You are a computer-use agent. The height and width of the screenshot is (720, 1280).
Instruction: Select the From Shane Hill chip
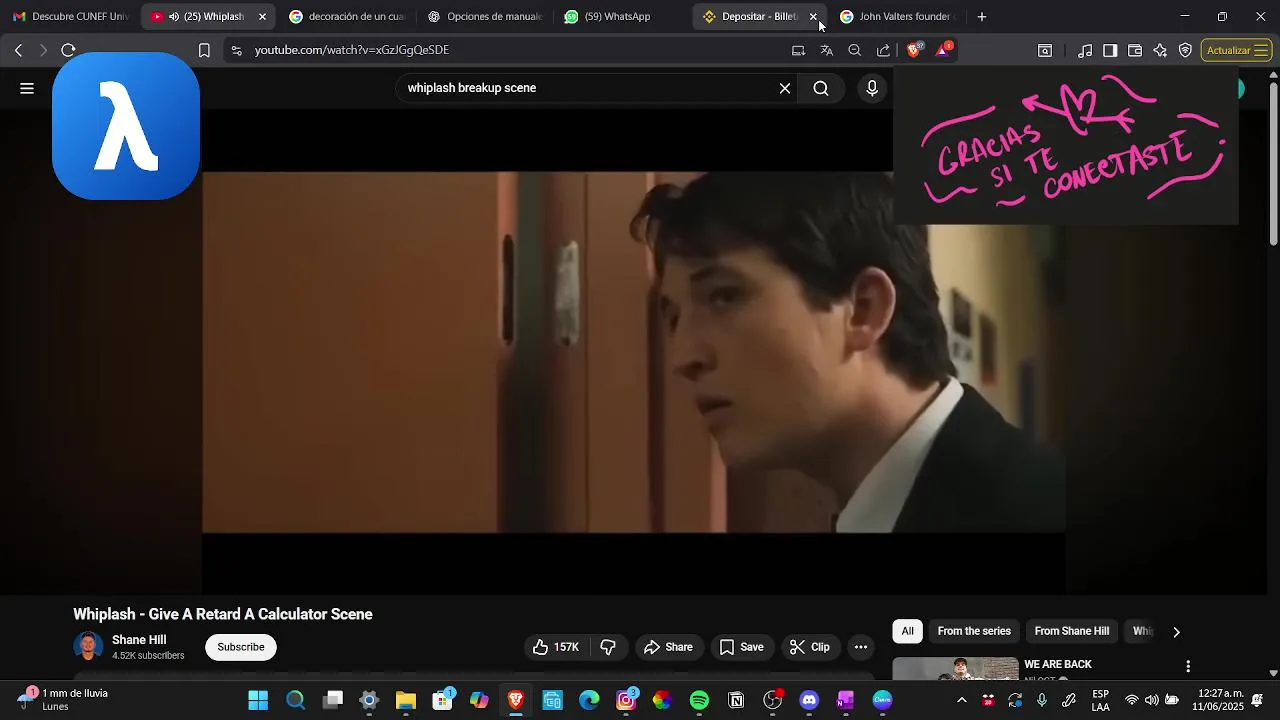point(1072,631)
